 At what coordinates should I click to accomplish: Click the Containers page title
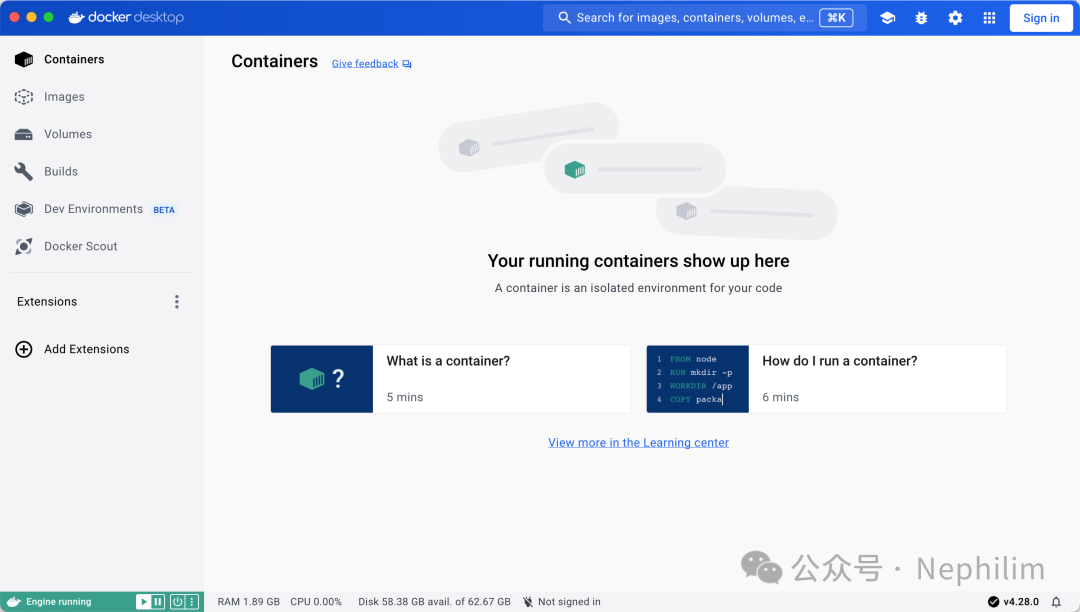[275, 61]
